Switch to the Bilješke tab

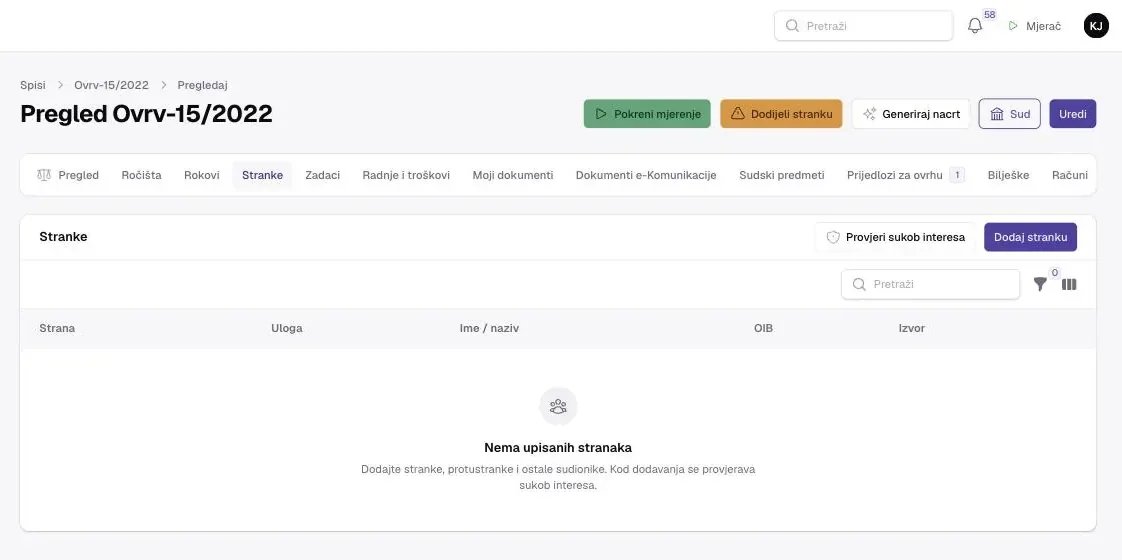point(1008,175)
